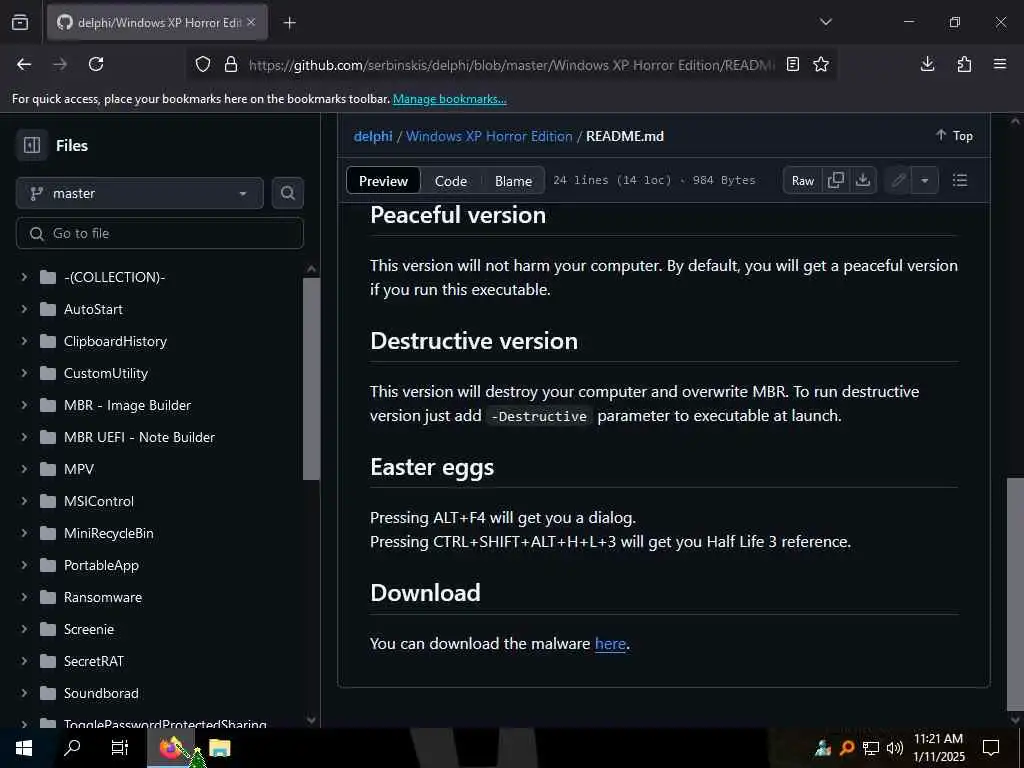This screenshot has width=1024, height=768.
Task: Open the SecretRAT folder
Action: point(93,661)
